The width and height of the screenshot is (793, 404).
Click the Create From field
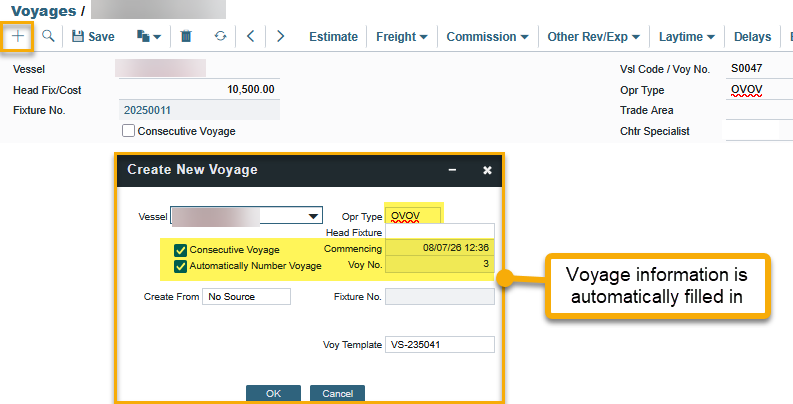click(245, 296)
